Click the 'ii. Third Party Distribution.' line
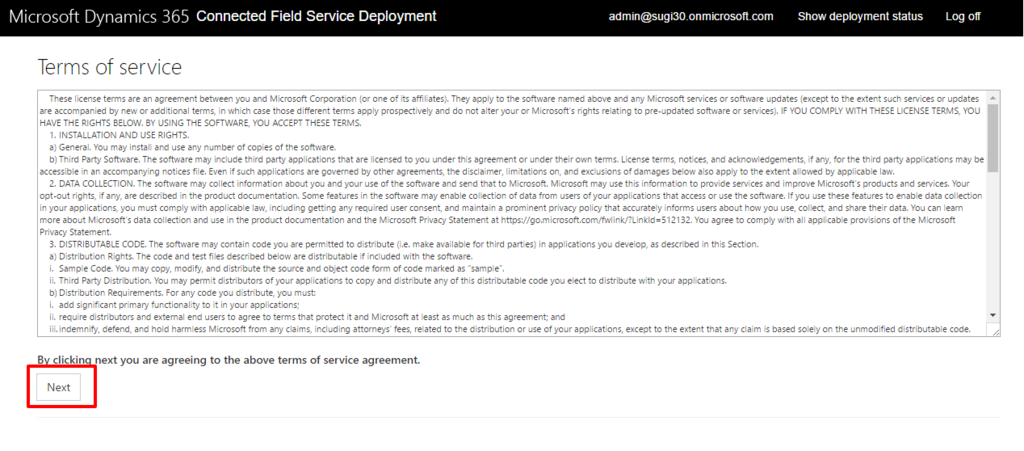Image resolution: width=1024 pixels, height=451 pixels. (388, 281)
